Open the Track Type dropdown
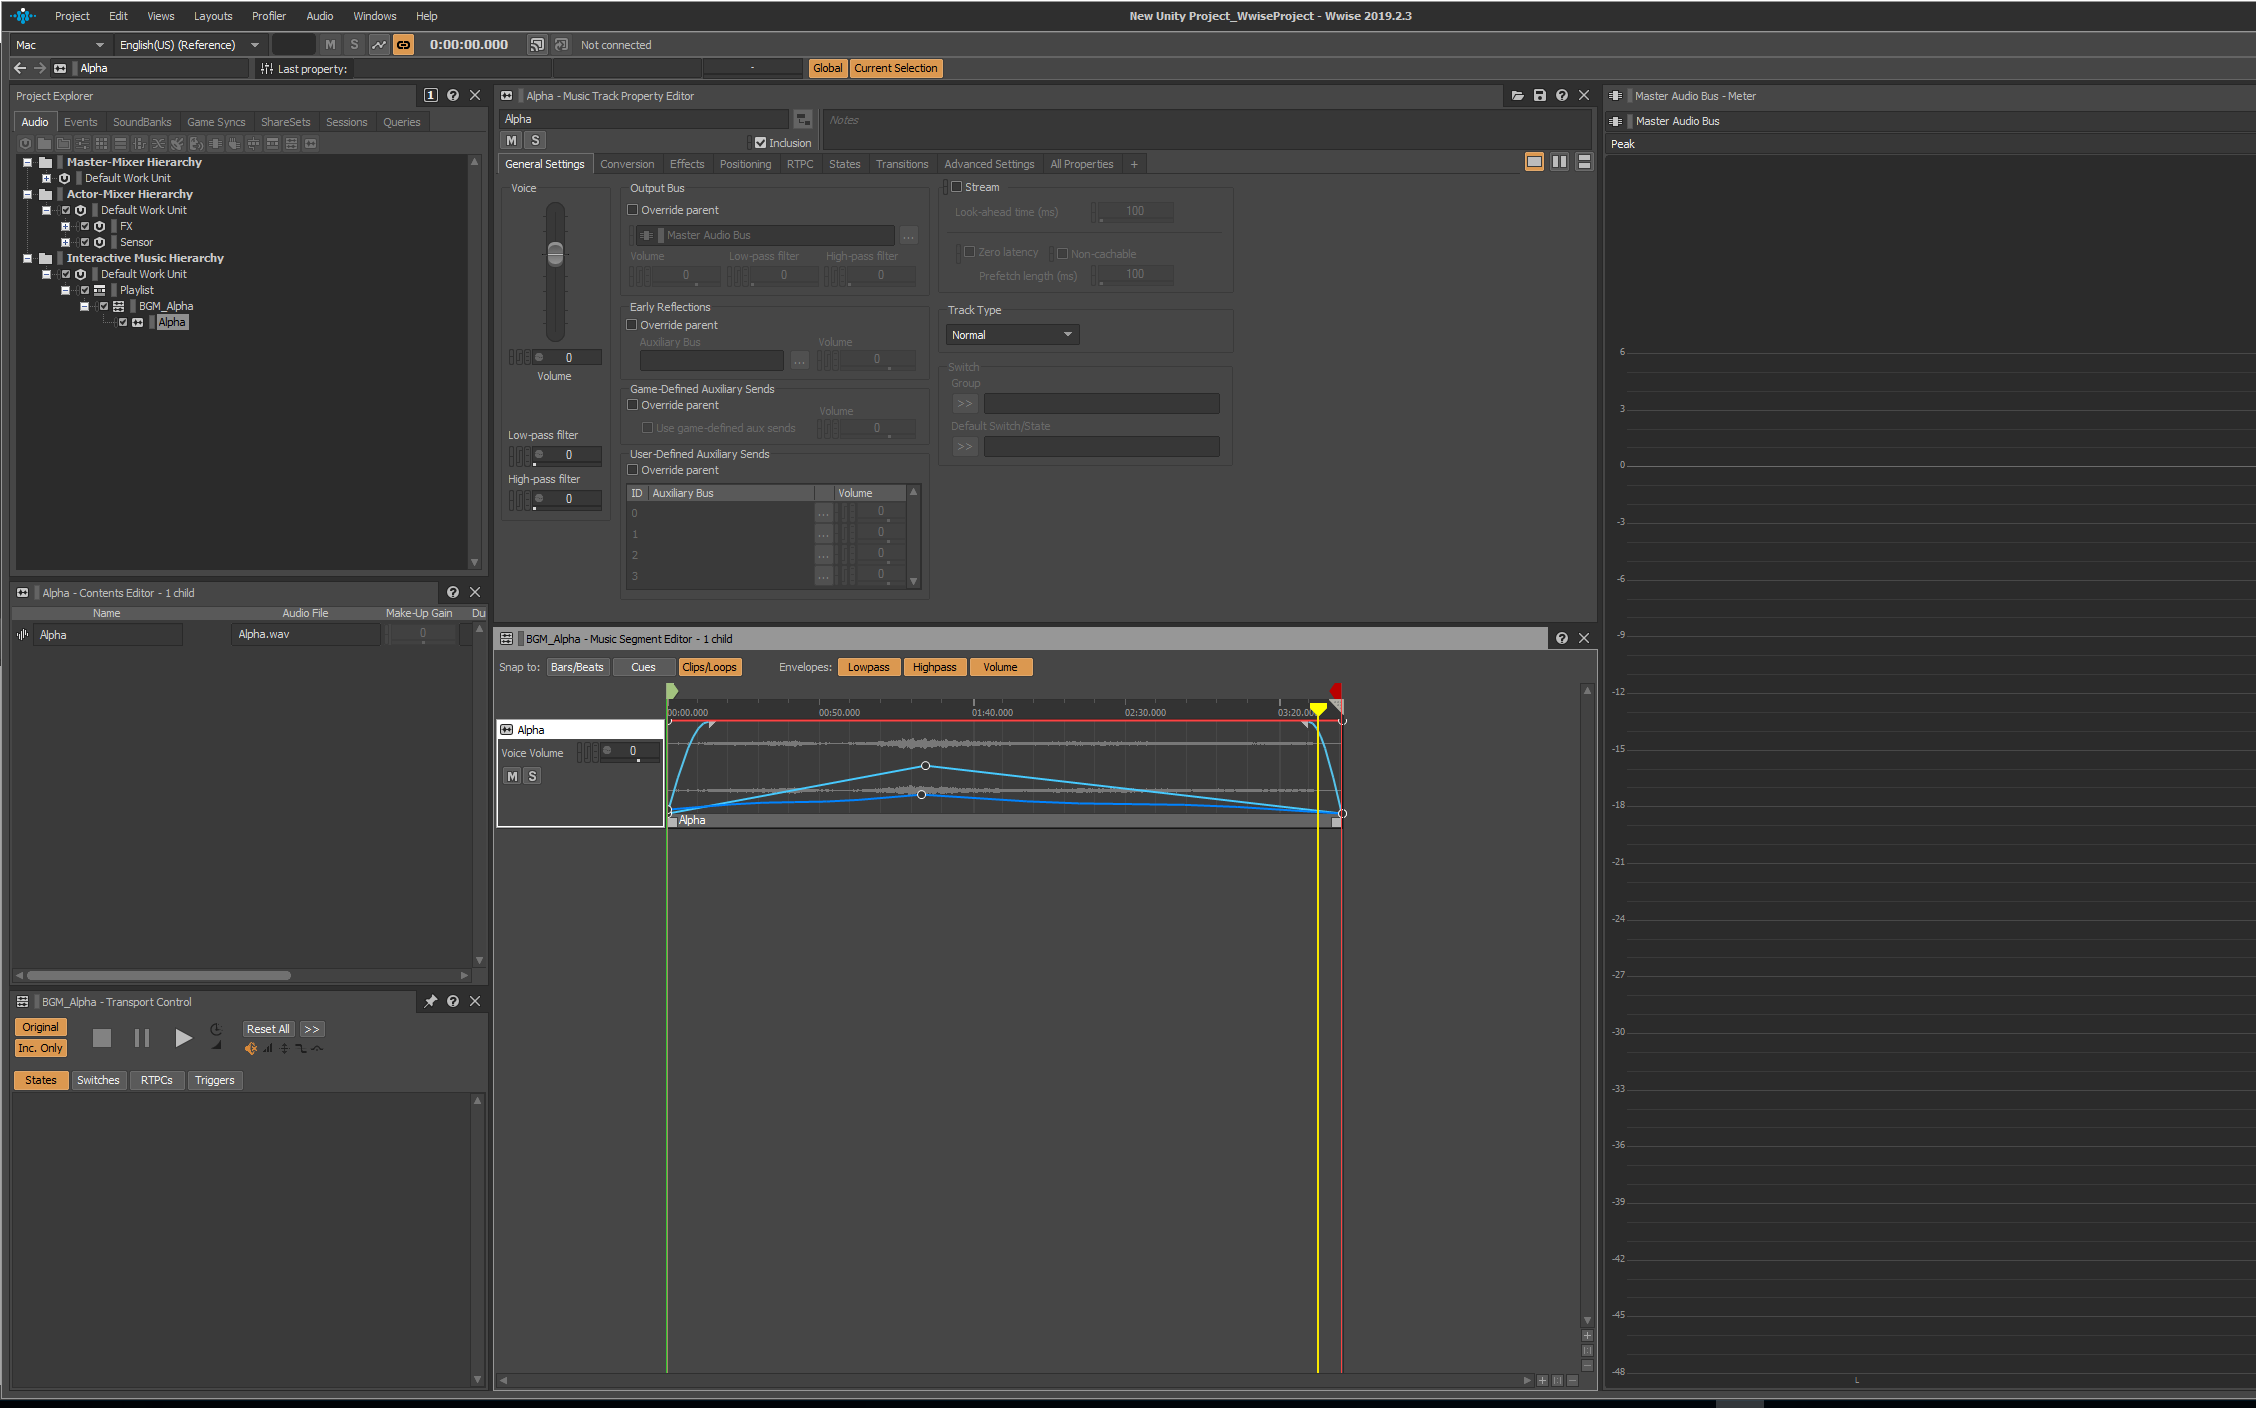 coord(1012,335)
